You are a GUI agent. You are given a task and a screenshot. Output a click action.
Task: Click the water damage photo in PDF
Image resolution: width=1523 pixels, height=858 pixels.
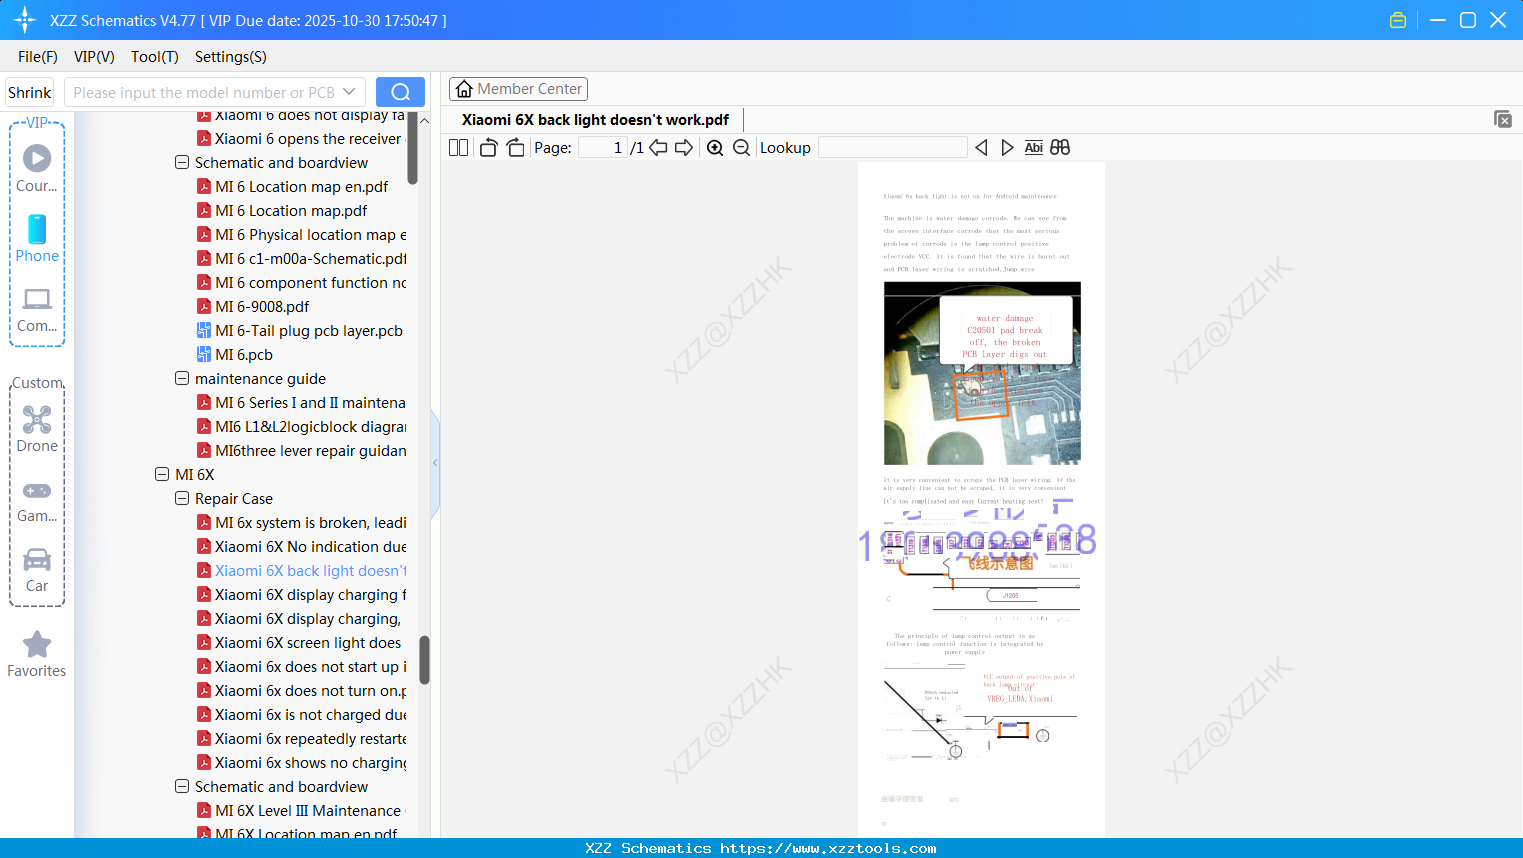(982, 373)
